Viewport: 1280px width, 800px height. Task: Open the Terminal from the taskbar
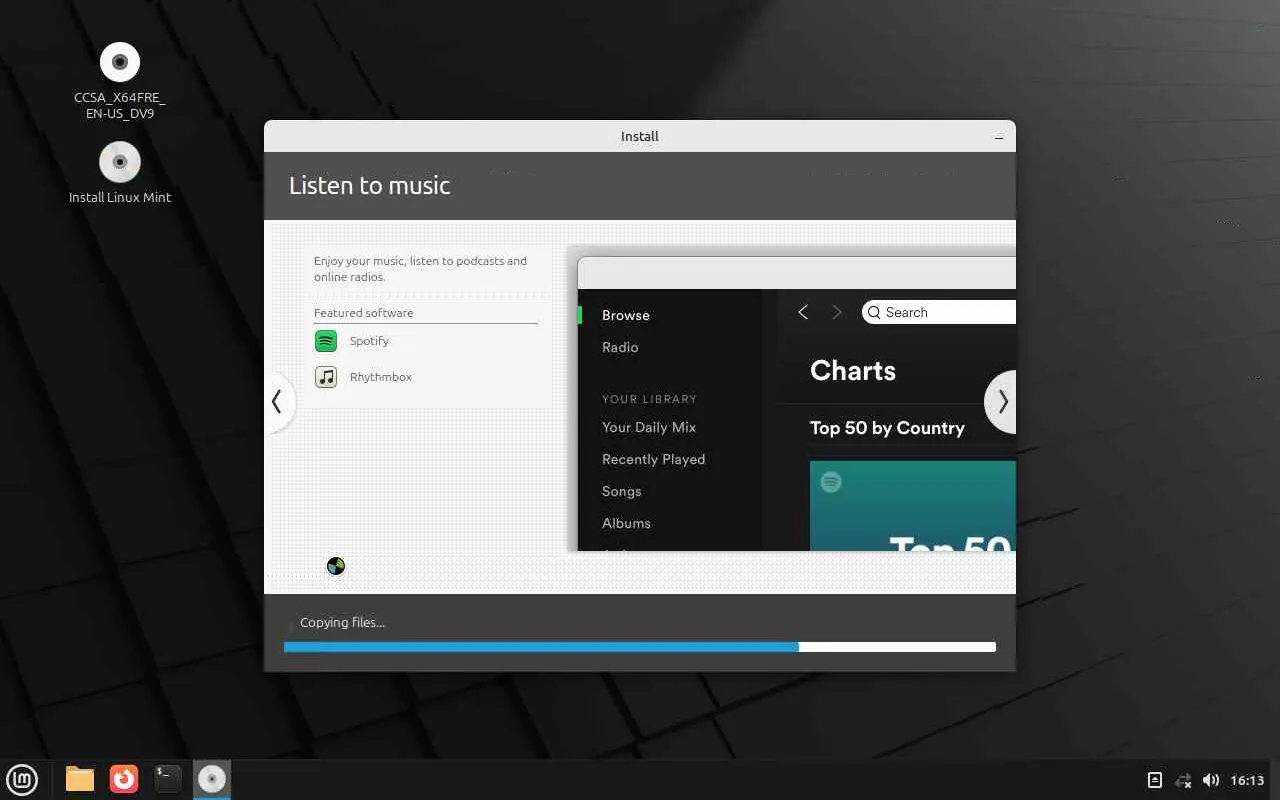pos(168,779)
